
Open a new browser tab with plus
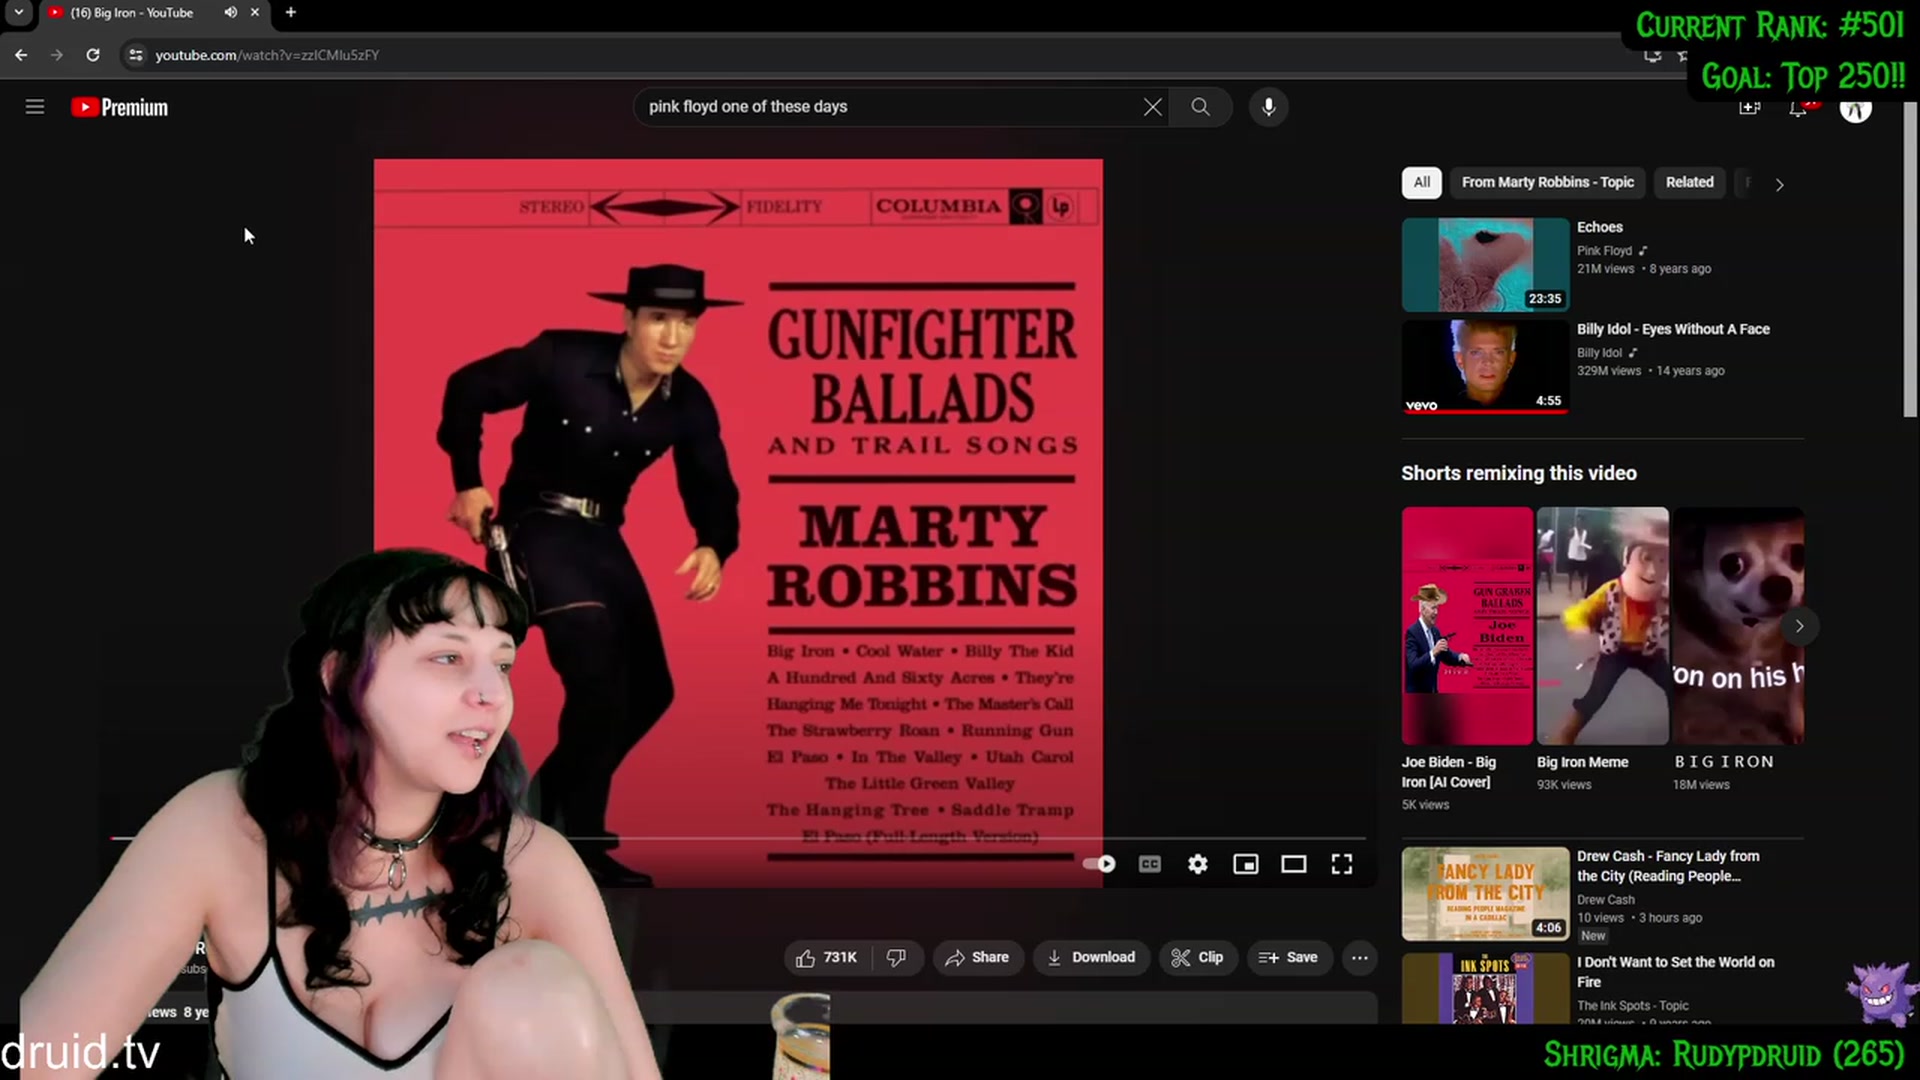[x=291, y=12]
